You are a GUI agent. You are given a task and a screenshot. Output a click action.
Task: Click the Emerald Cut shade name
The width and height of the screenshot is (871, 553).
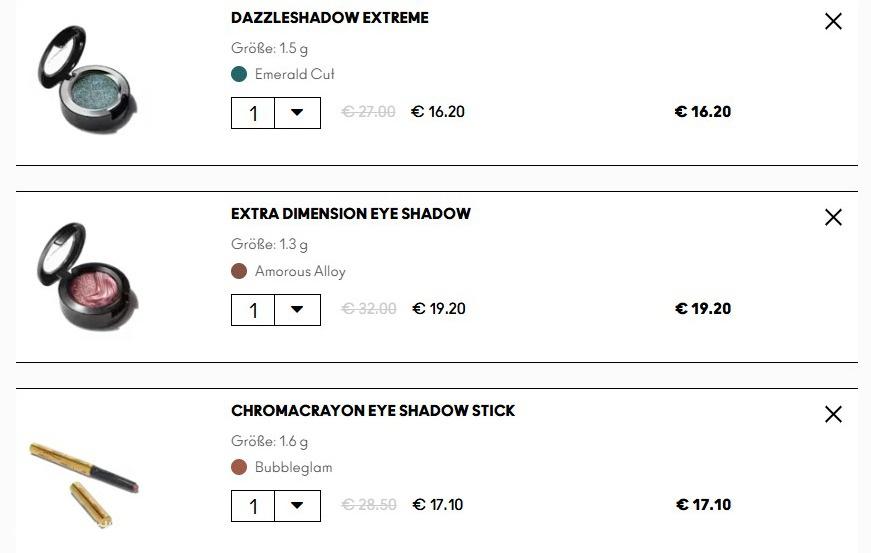coord(294,74)
